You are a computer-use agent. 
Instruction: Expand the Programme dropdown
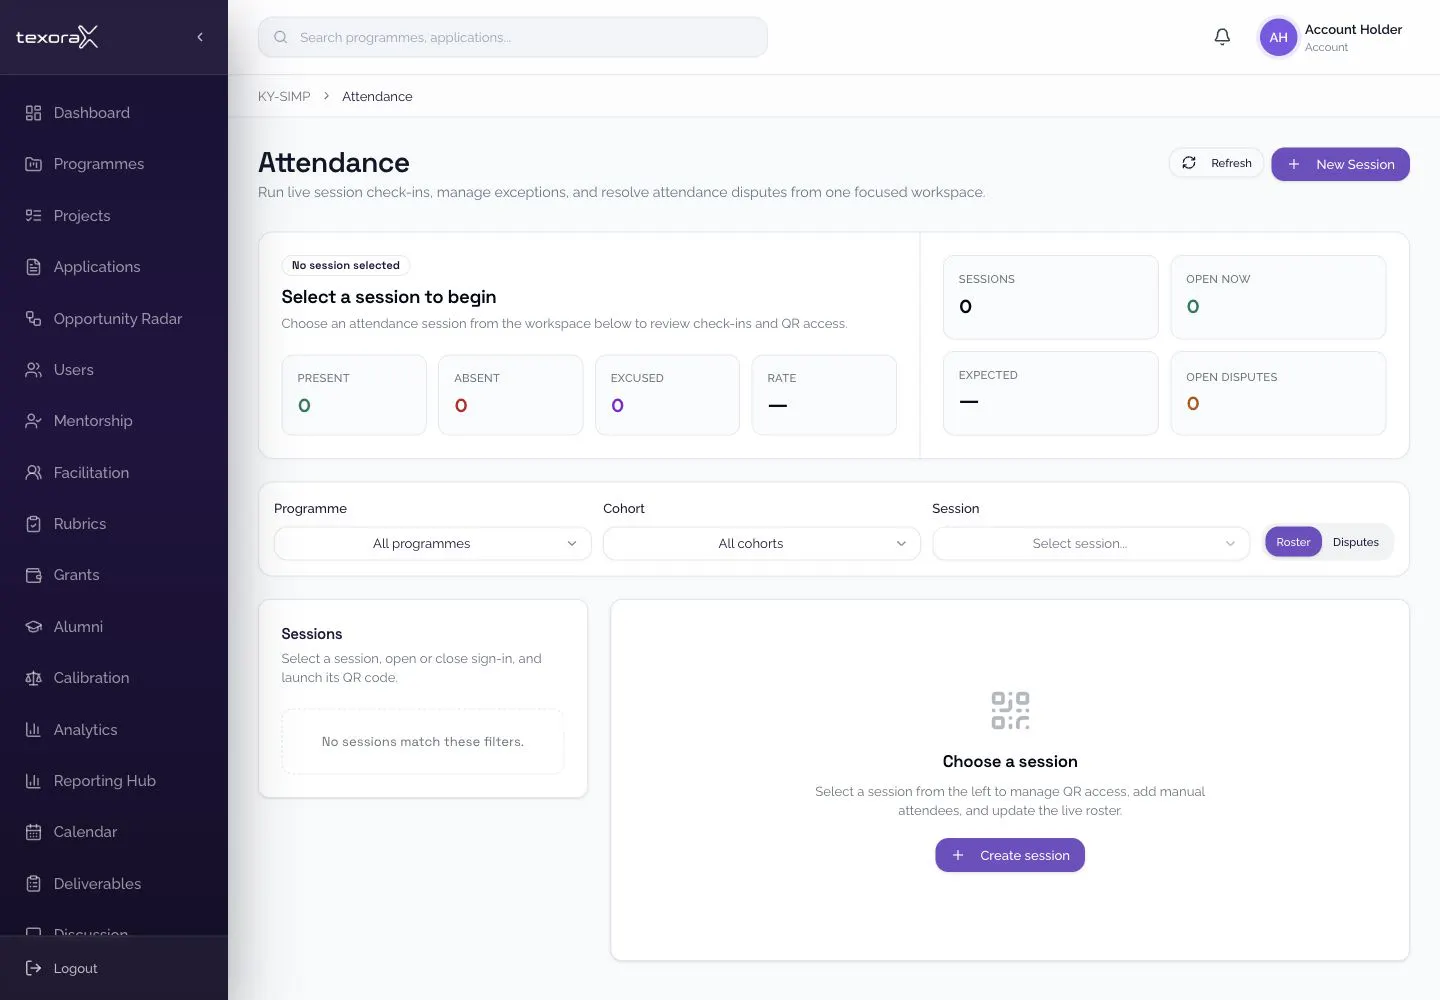[x=433, y=543]
